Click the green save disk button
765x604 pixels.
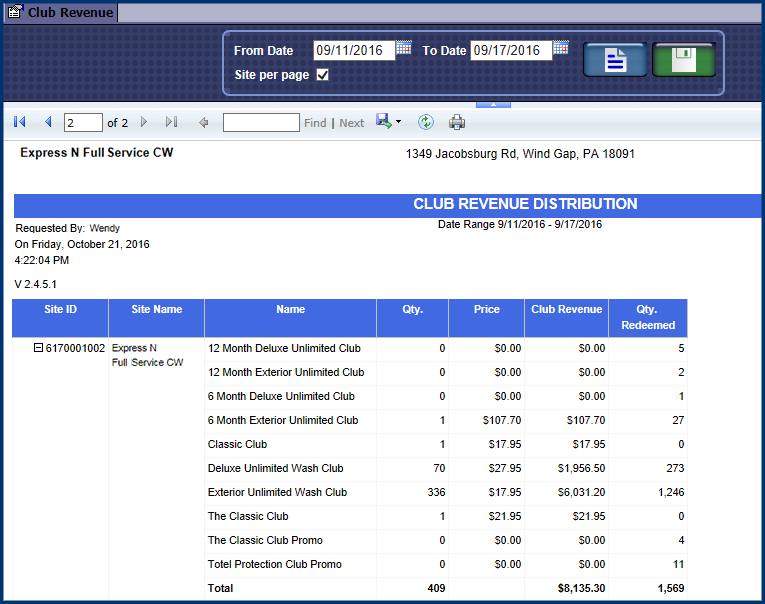(x=684, y=61)
